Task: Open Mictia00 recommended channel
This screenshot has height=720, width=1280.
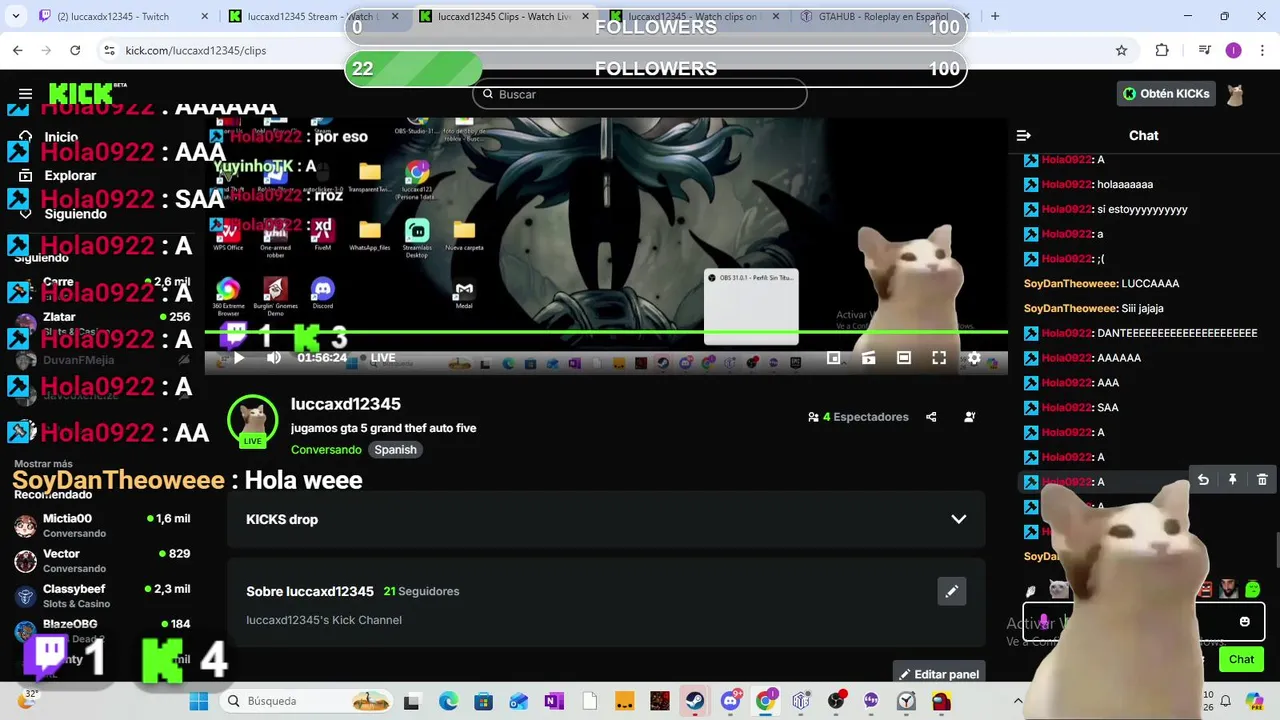Action: click(102, 526)
